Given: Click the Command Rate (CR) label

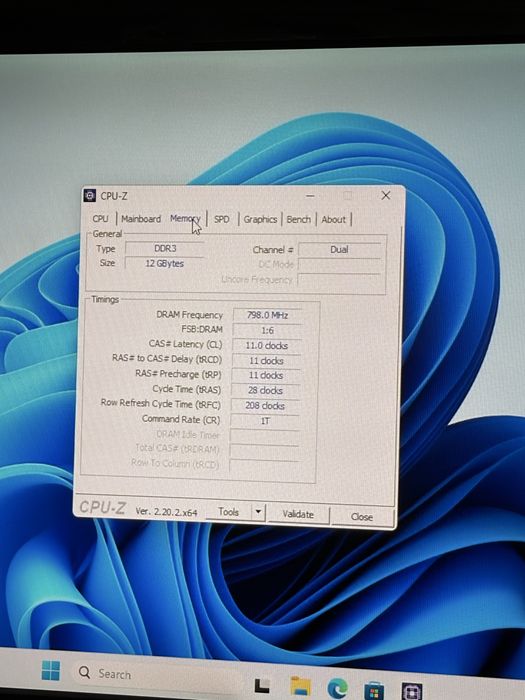Looking at the screenshot, I should pyautogui.click(x=181, y=419).
